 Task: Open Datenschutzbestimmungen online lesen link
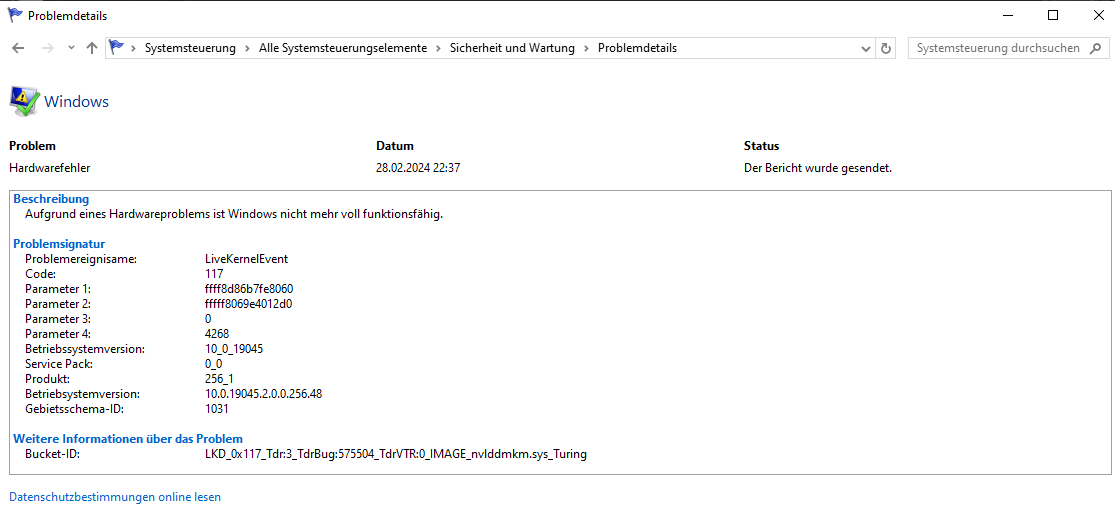tap(114, 497)
